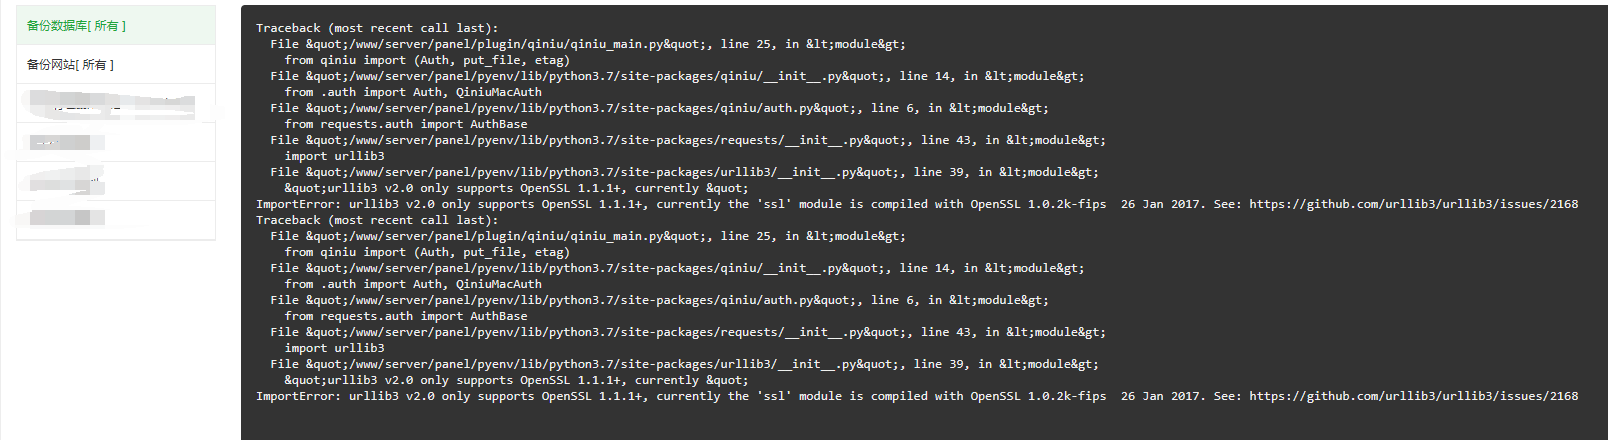The height and width of the screenshot is (440, 1608).
Task: Select the 备份数据库[ 所有 ] list item
Action: click(x=116, y=25)
